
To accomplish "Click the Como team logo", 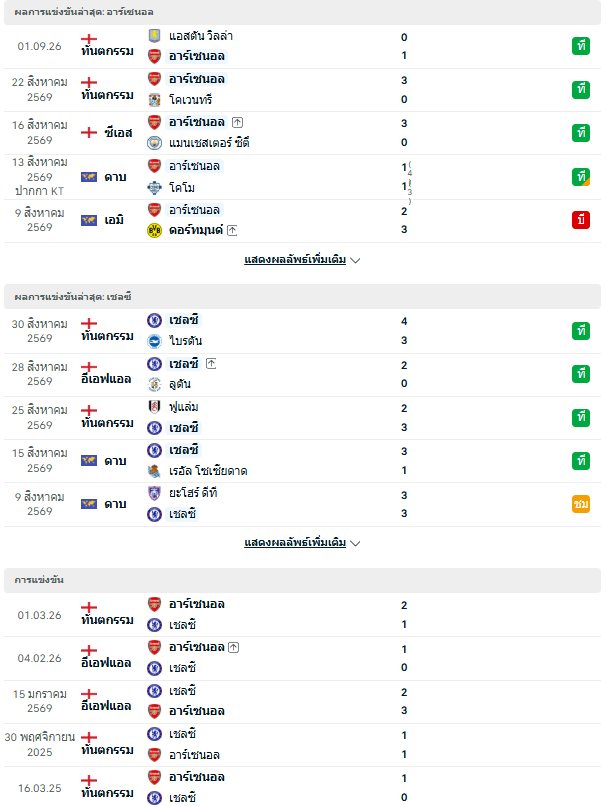I will click(x=154, y=188).
